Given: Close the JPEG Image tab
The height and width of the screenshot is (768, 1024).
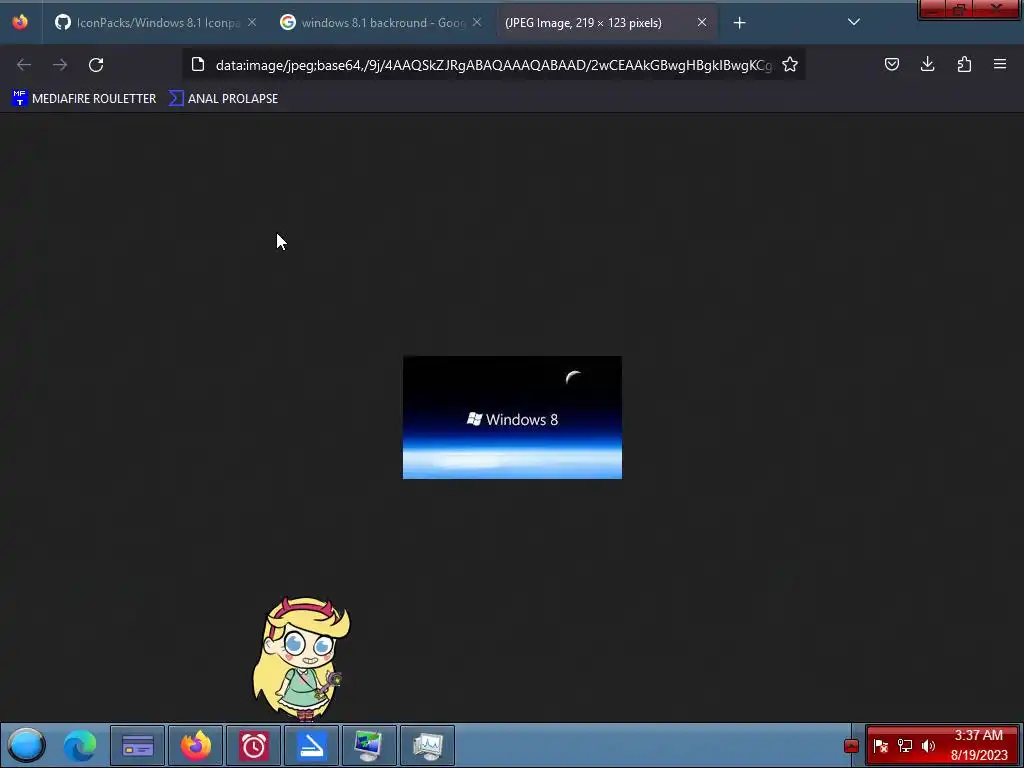Looking at the screenshot, I should tap(701, 22).
